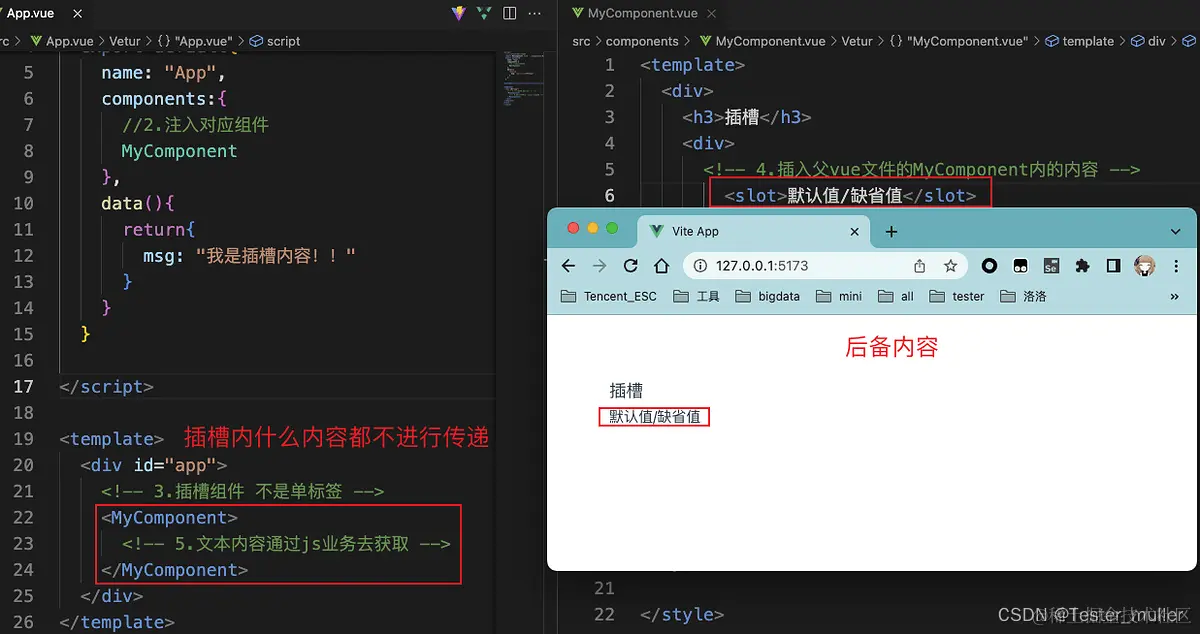The height and width of the screenshot is (634, 1200).
Task: Open the browser extensions puzzle piece icon
Action: coord(1082,266)
